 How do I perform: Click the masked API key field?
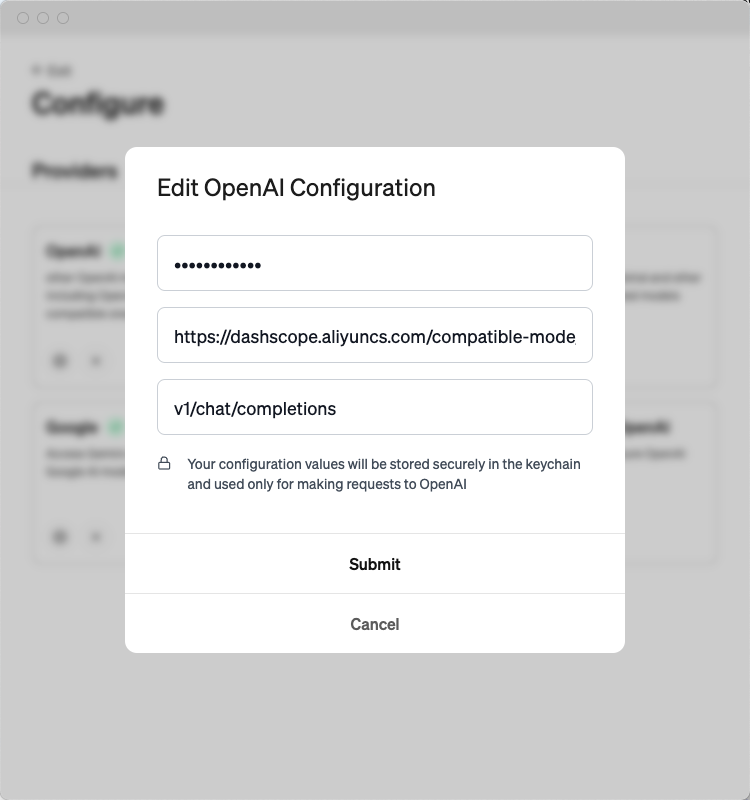point(374,264)
